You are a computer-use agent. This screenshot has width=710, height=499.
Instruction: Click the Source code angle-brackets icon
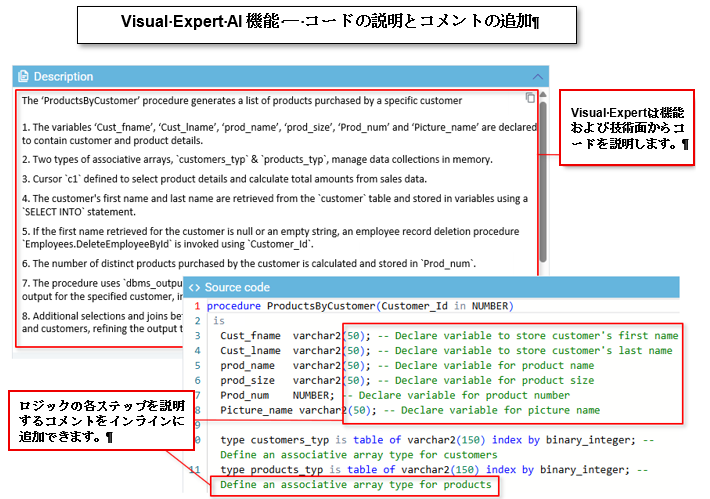click(x=194, y=287)
